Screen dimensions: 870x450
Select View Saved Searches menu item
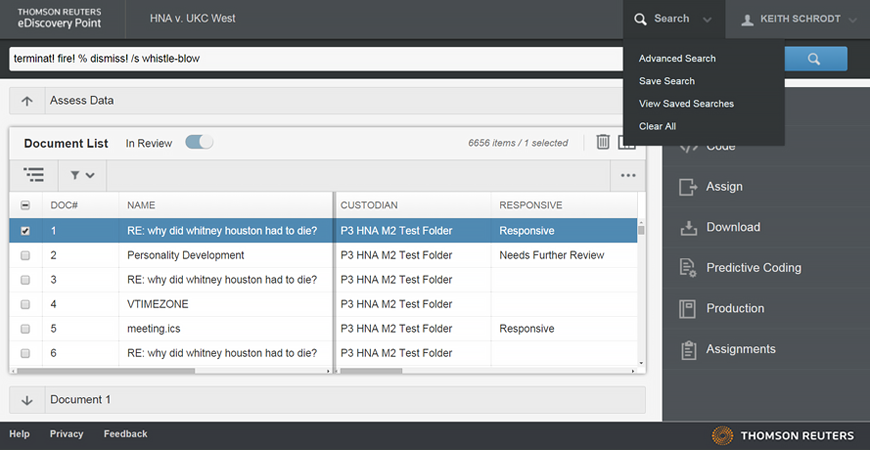tap(686, 104)
